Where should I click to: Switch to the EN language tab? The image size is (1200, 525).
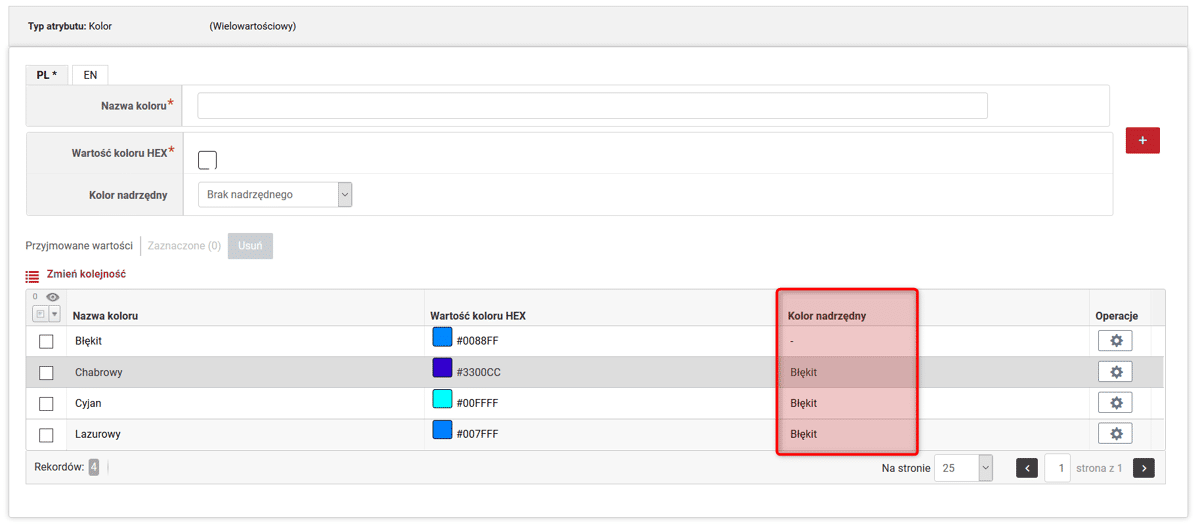click(x=90, y=75)
